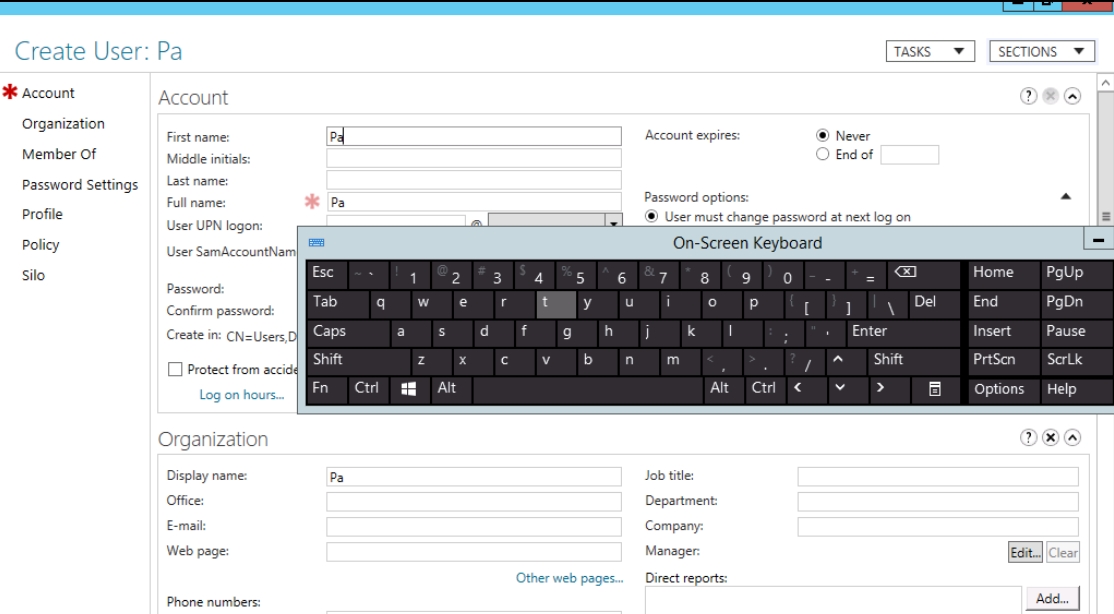Click into the Job title field
Viewport: 1114px width, 614px height.
937,477
